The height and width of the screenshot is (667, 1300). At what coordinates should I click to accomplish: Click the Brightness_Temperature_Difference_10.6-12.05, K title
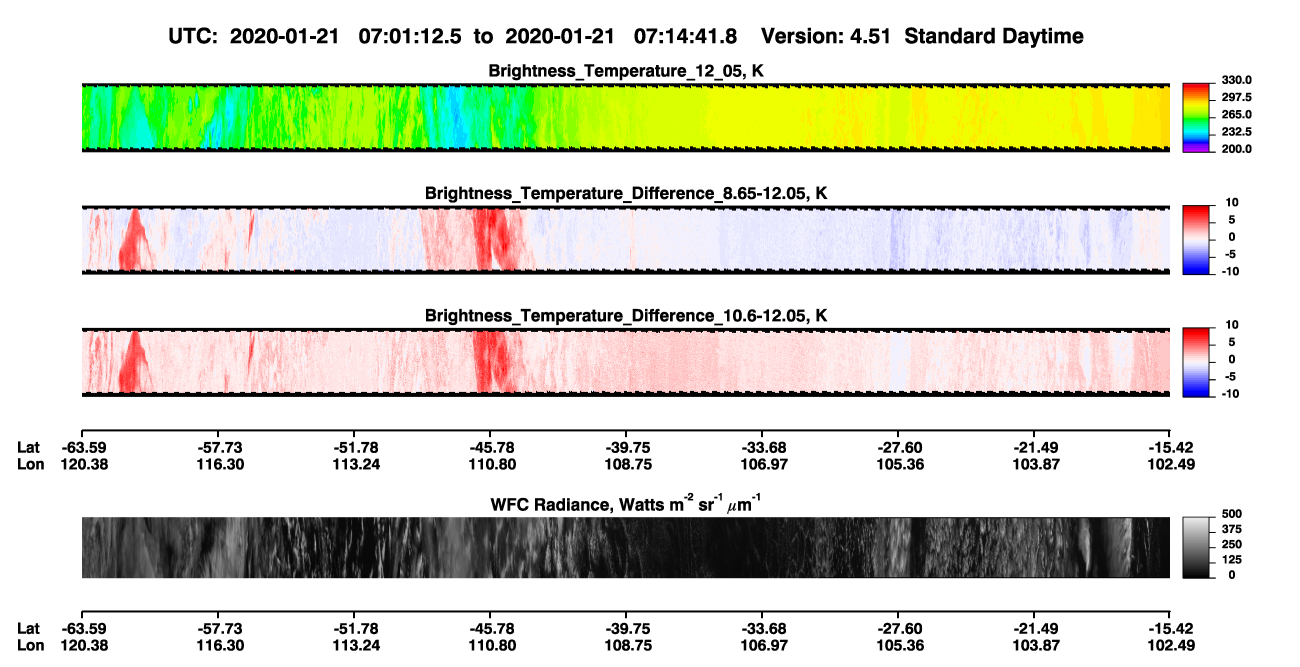[626, 316]
